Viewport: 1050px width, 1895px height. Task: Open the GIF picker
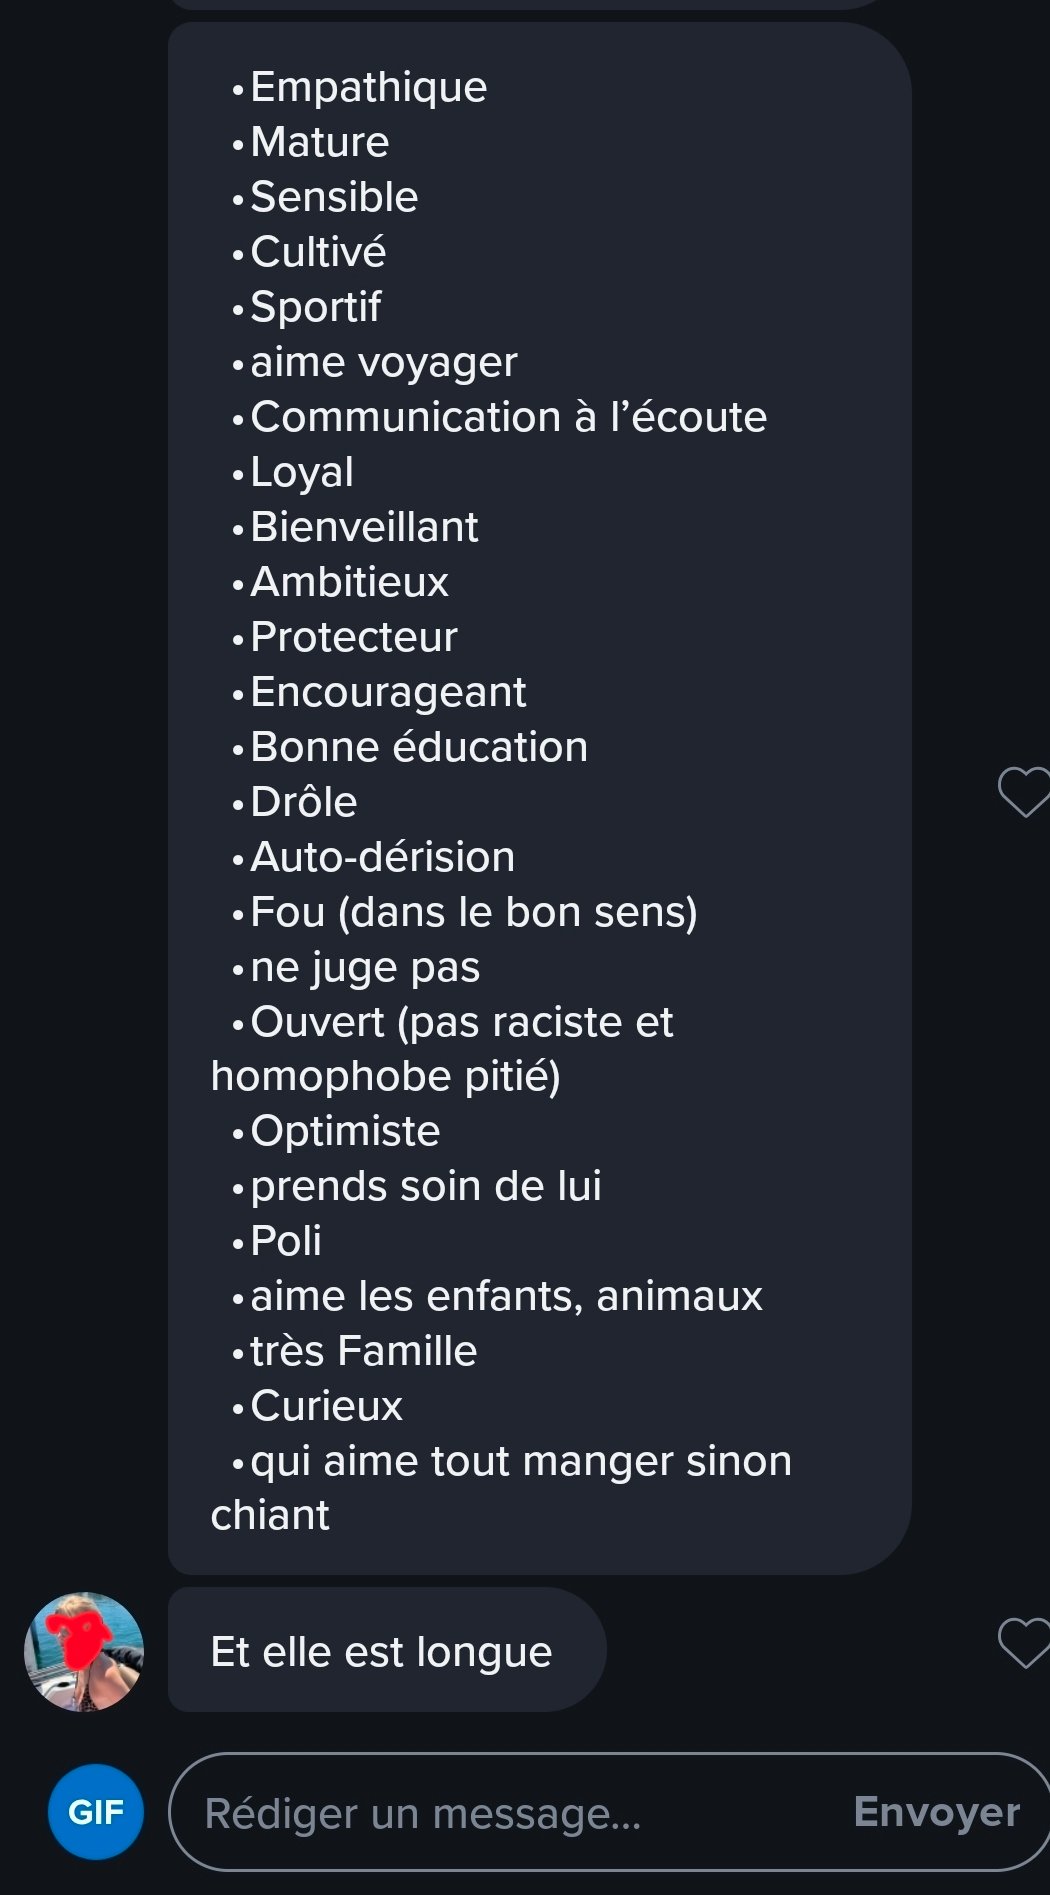tap(96, 1812)
